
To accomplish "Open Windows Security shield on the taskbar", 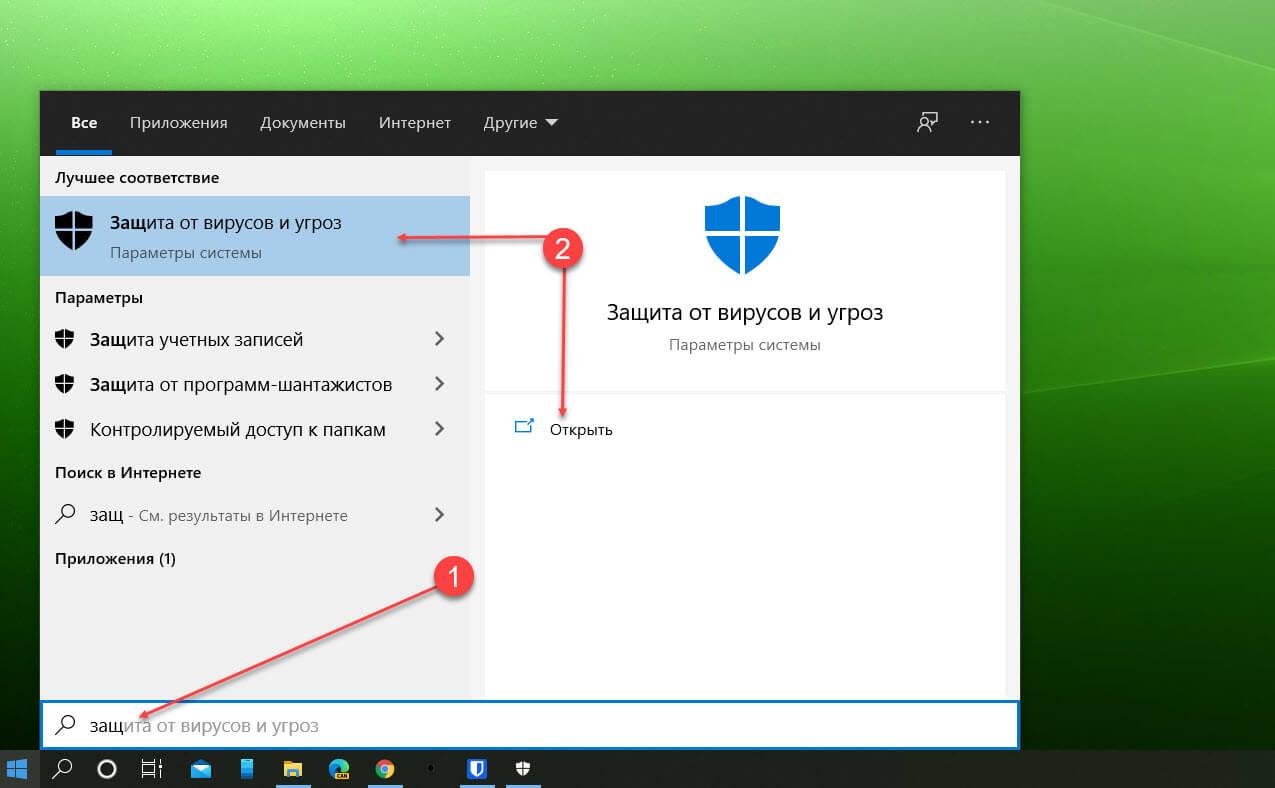I will (523, 769).
